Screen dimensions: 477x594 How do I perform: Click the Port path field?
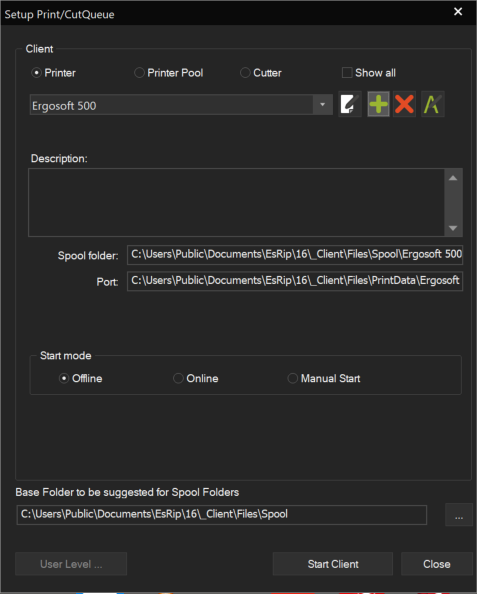click(x=295, y=281)
